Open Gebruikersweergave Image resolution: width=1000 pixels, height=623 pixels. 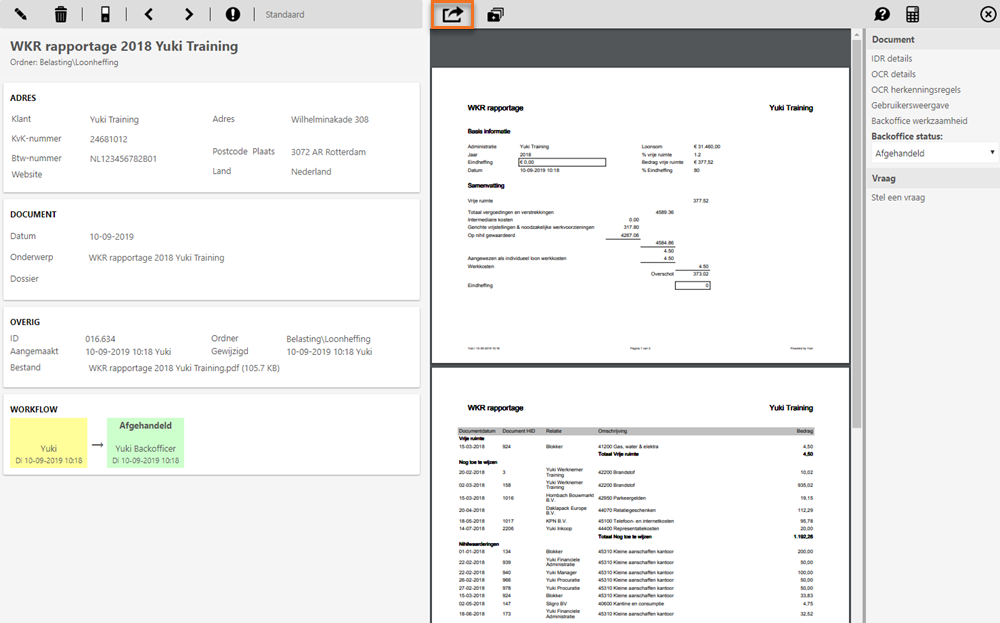coord(910,105)
